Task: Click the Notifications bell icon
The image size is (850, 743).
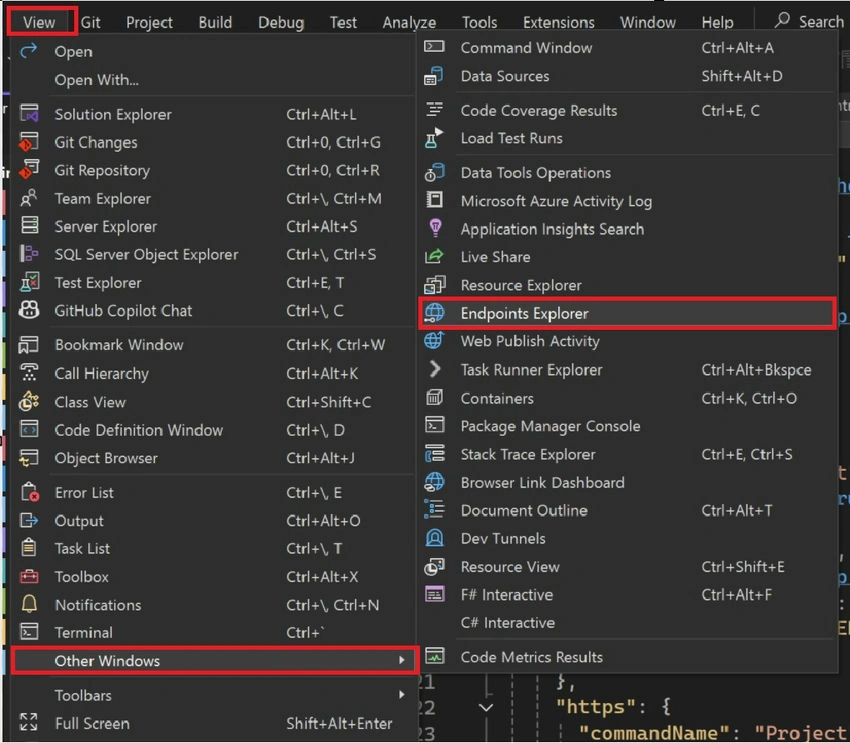Action: (x=29, y=605)
